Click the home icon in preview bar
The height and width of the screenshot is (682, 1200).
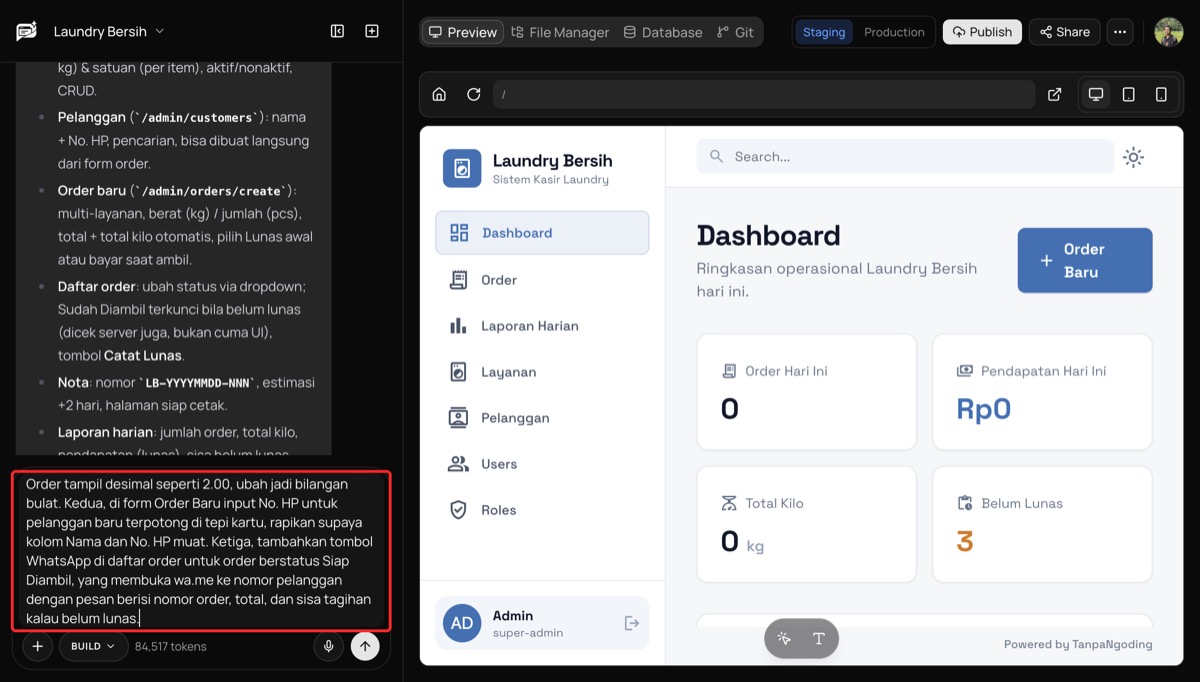[x=439, y=94]
